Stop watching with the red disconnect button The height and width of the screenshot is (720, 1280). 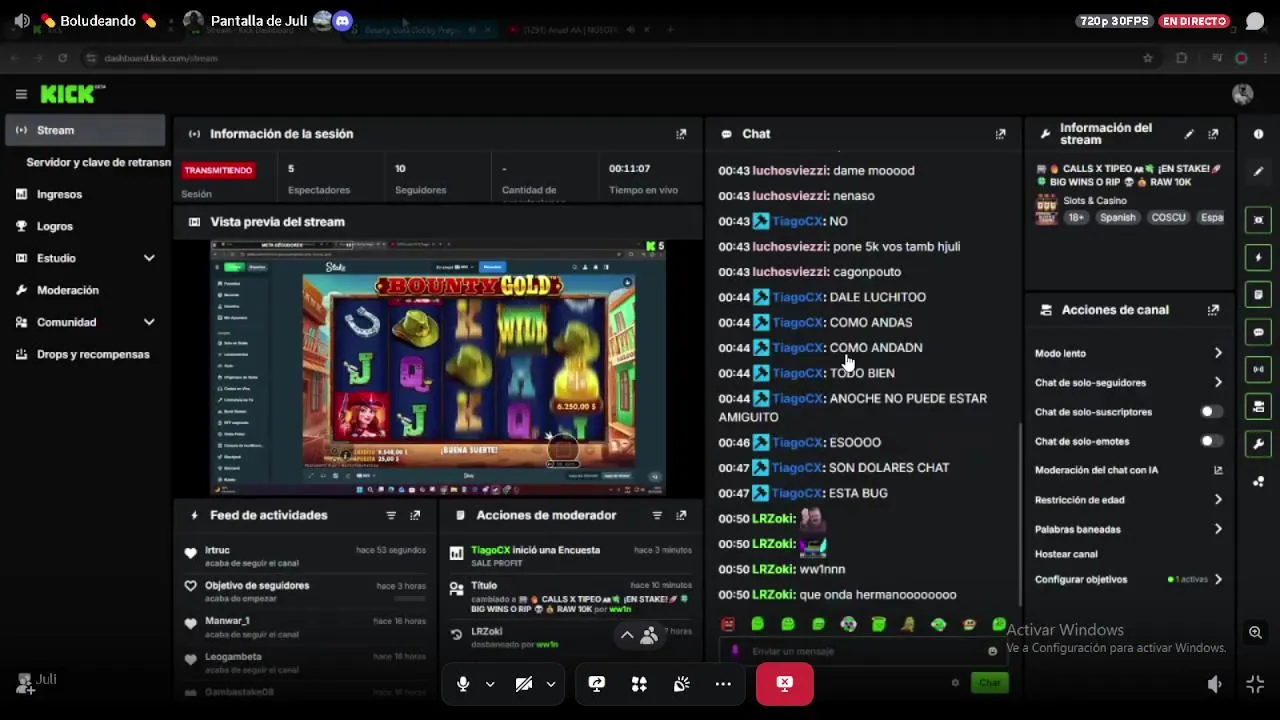pos(784,684)
